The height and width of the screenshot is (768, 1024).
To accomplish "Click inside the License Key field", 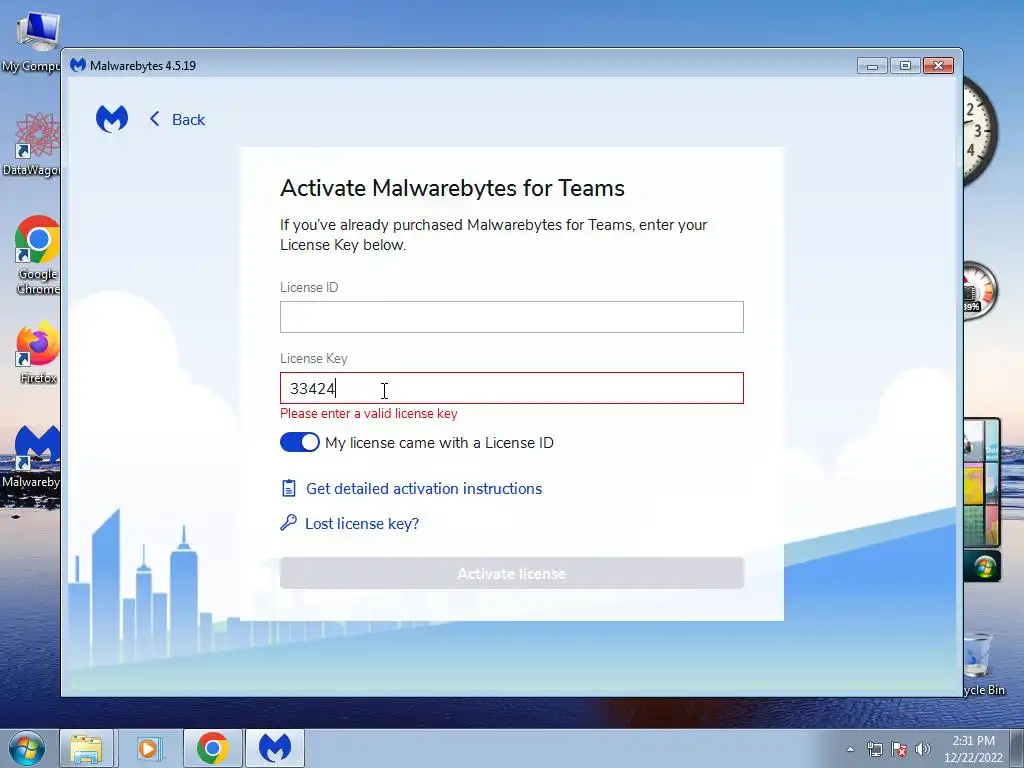I will 511,388.
